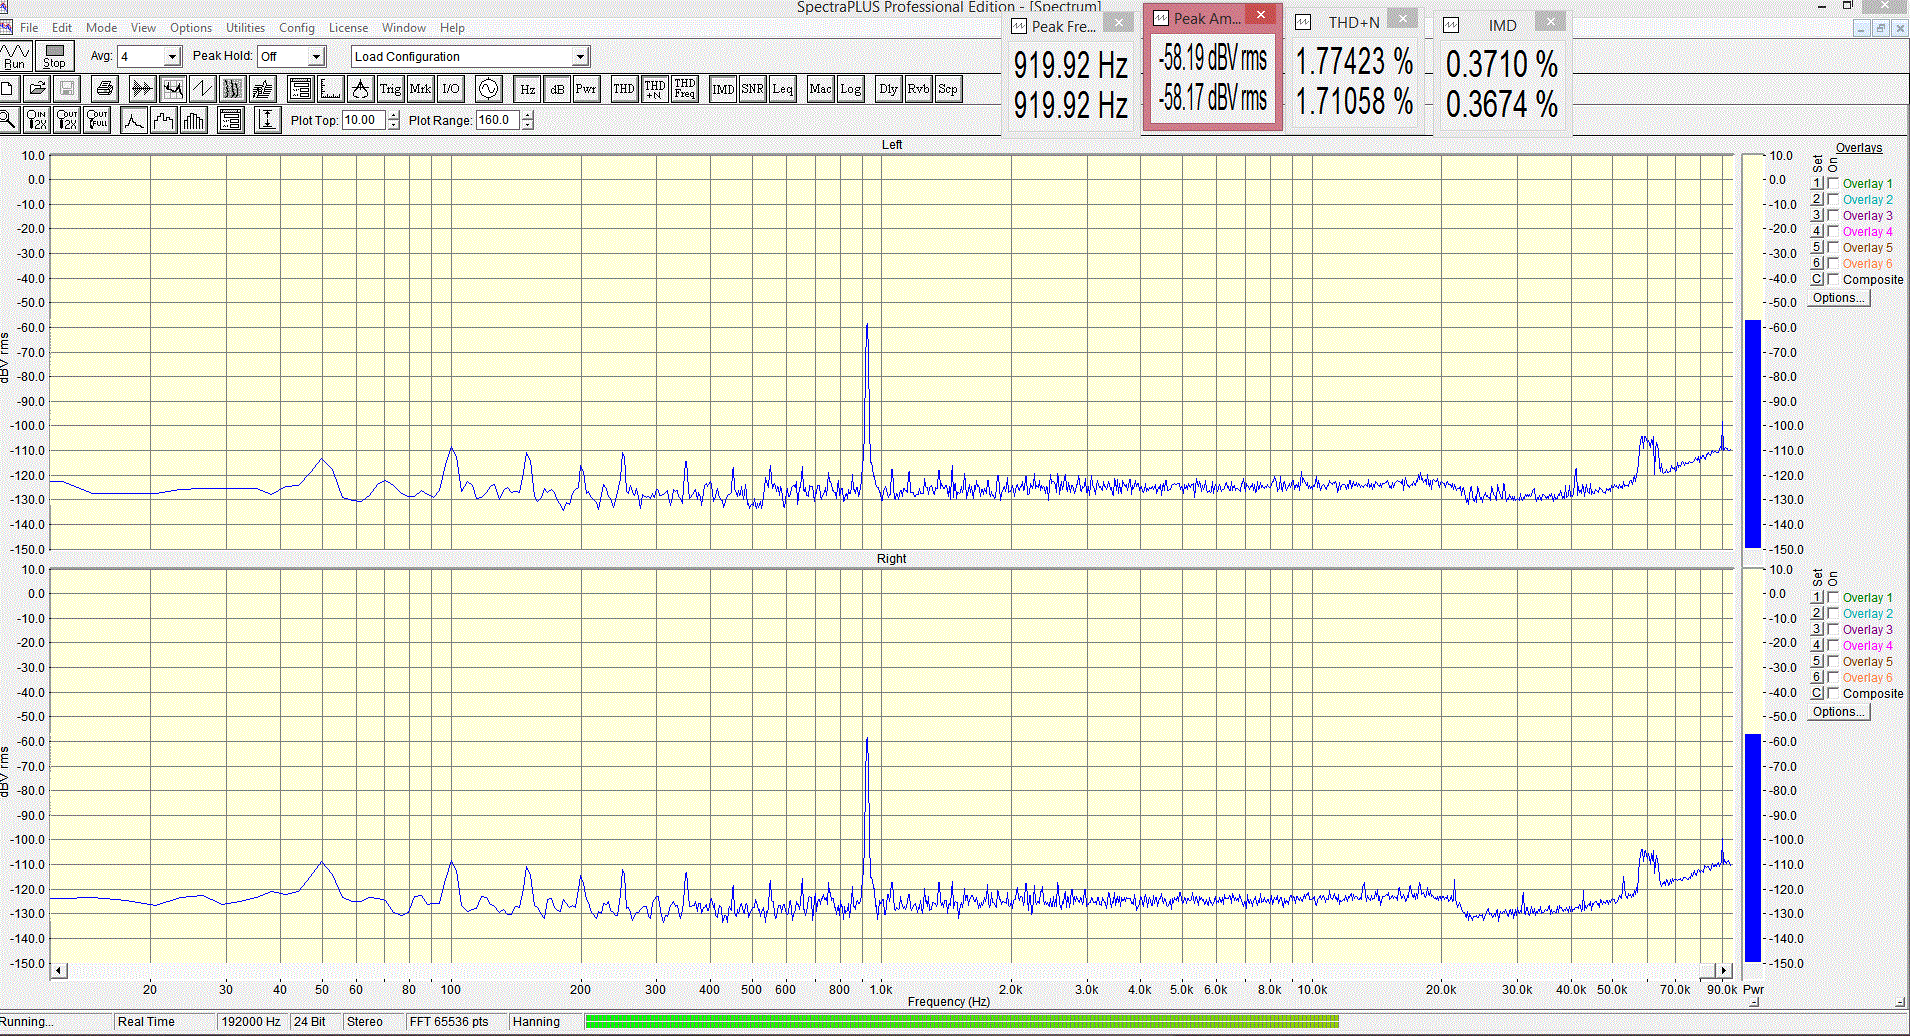The image size is (1910, 1036).
Task: Click the Stop analyzer button
Action: (54, 56)
